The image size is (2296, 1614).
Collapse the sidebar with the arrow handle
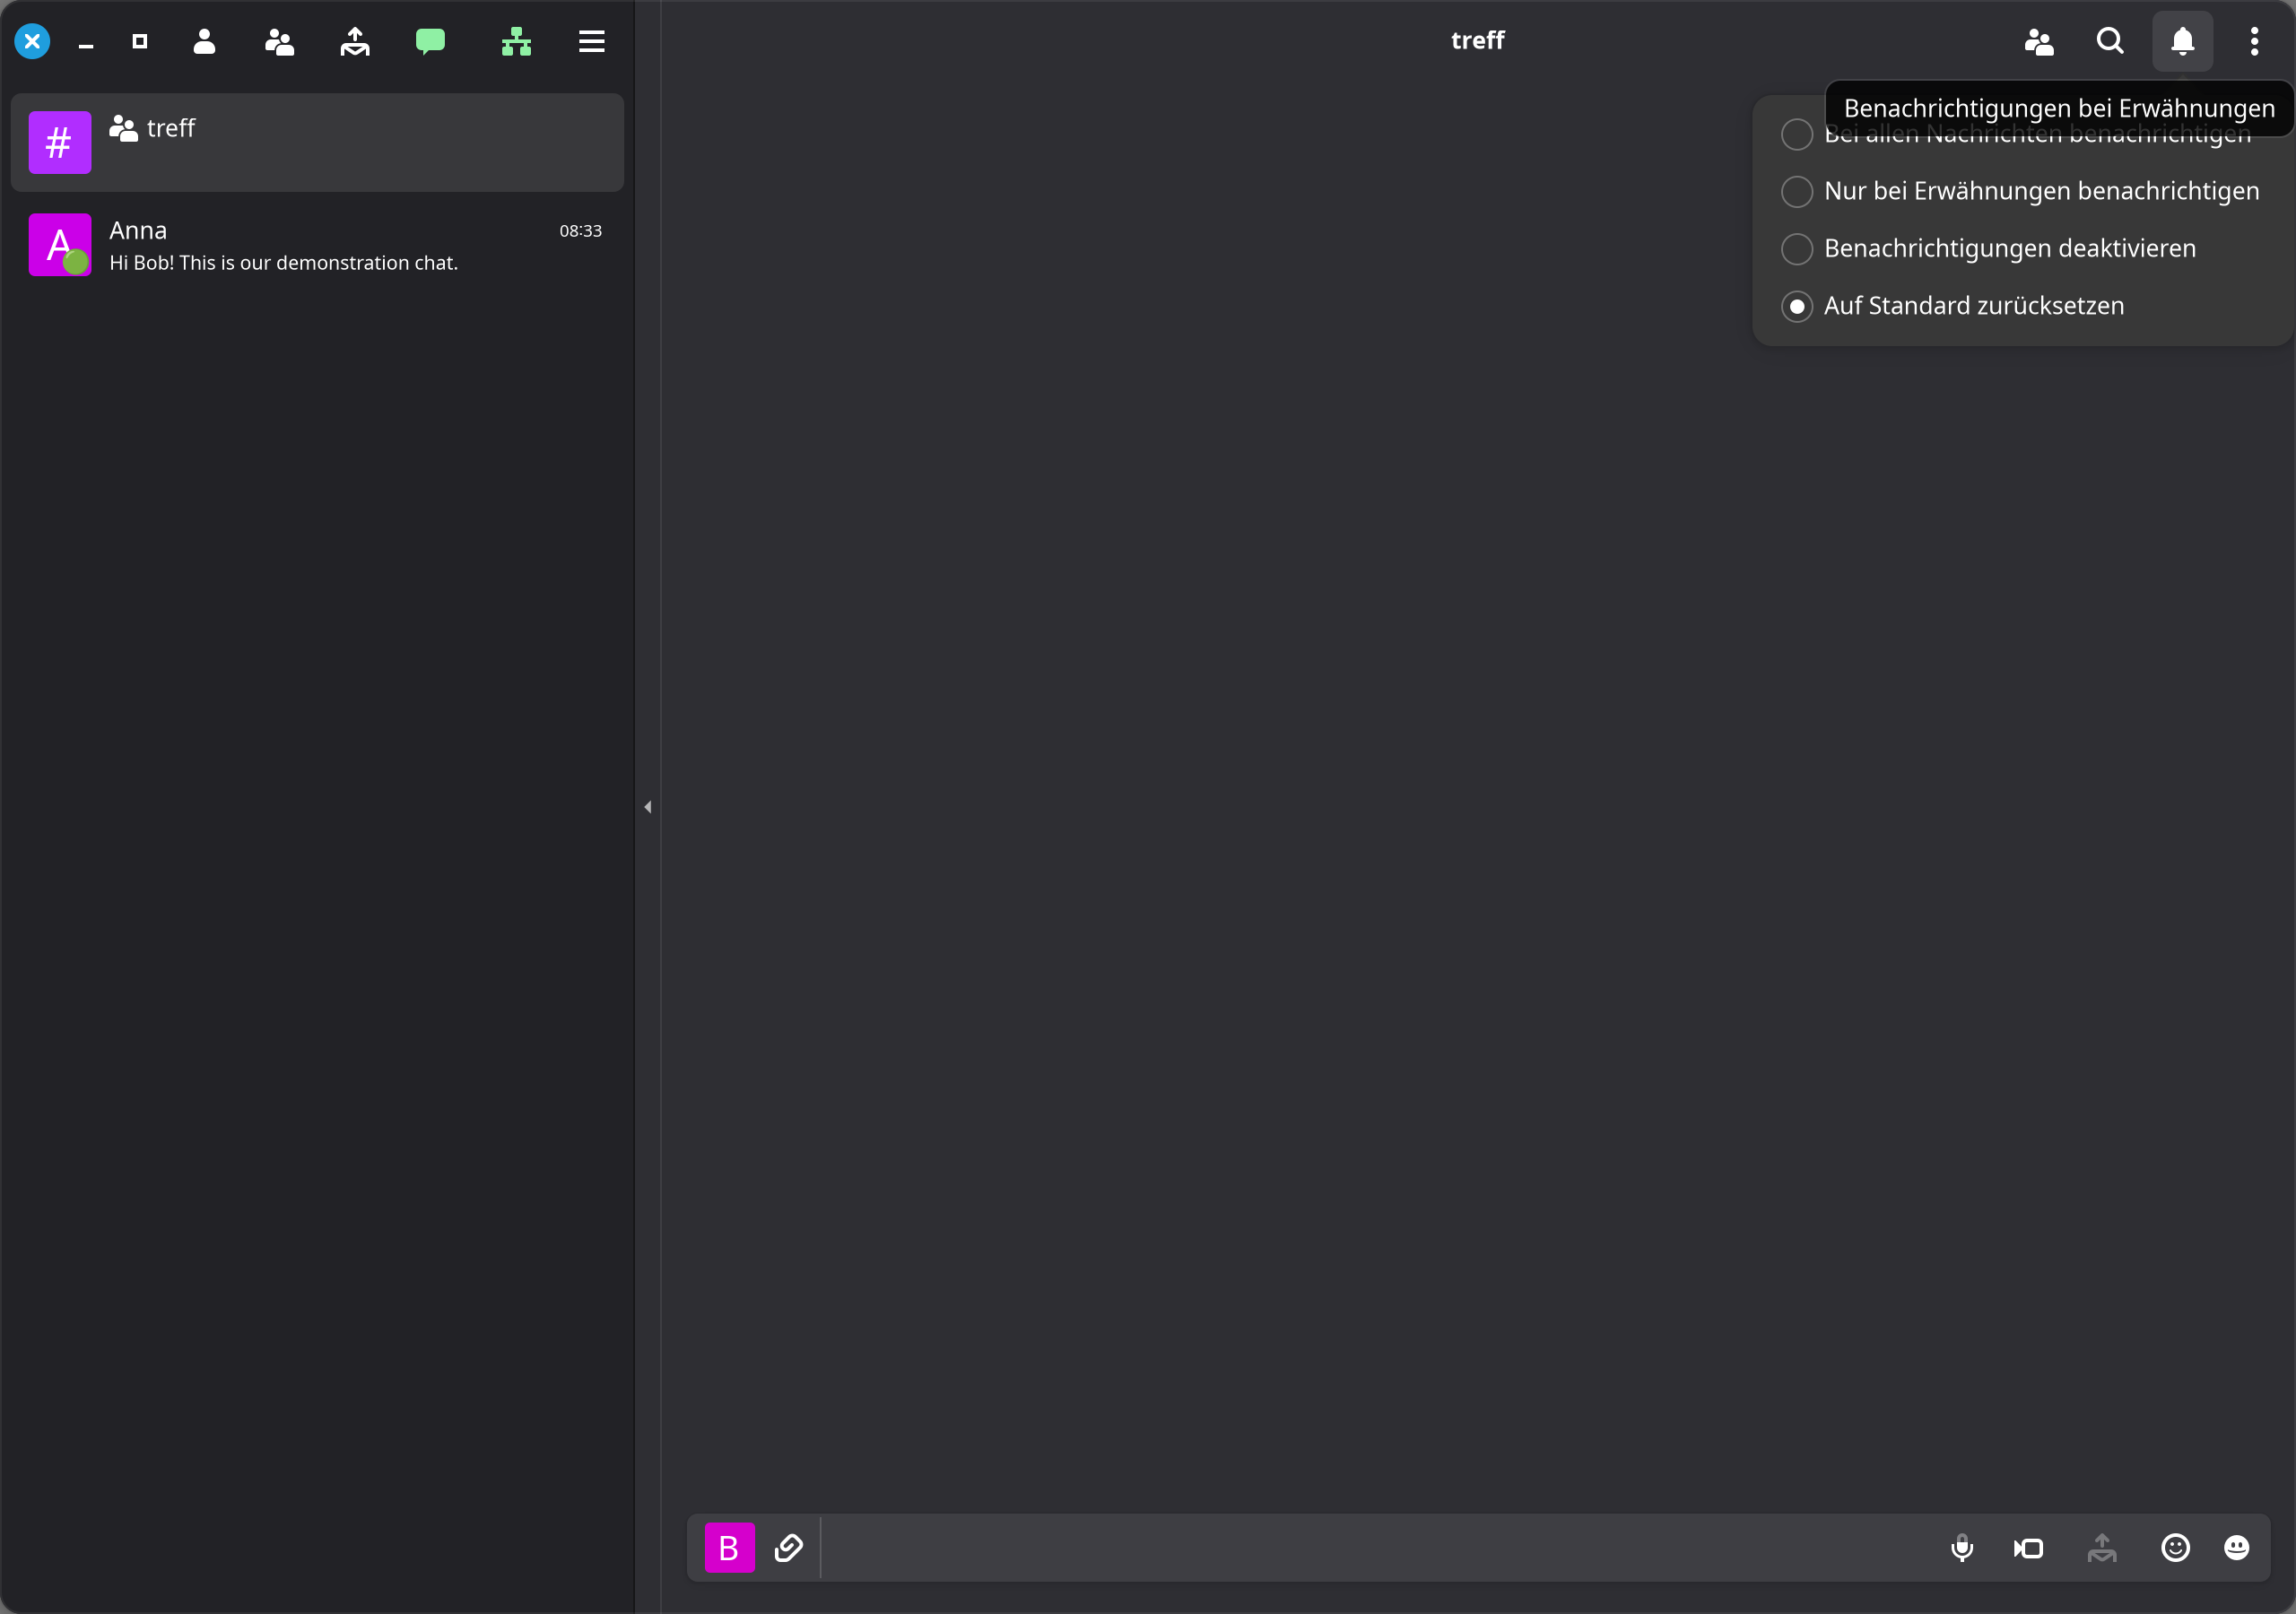647,807
